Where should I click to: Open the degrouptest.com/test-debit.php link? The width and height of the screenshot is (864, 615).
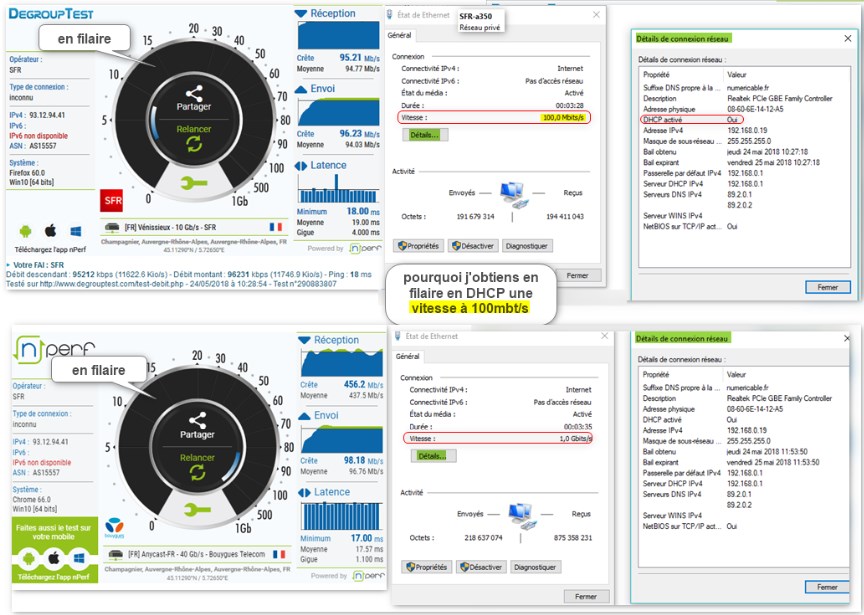pyautogui.click(x=111, y=284)
